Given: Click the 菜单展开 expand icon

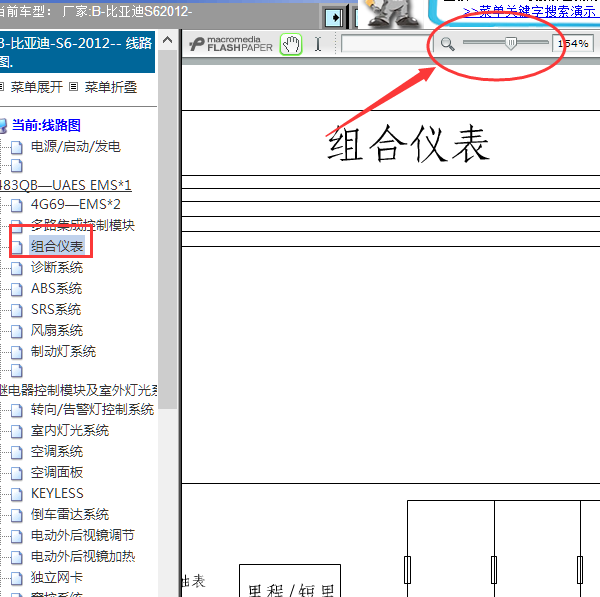Looking at the screenshot, I should click(x=2, y=87).
